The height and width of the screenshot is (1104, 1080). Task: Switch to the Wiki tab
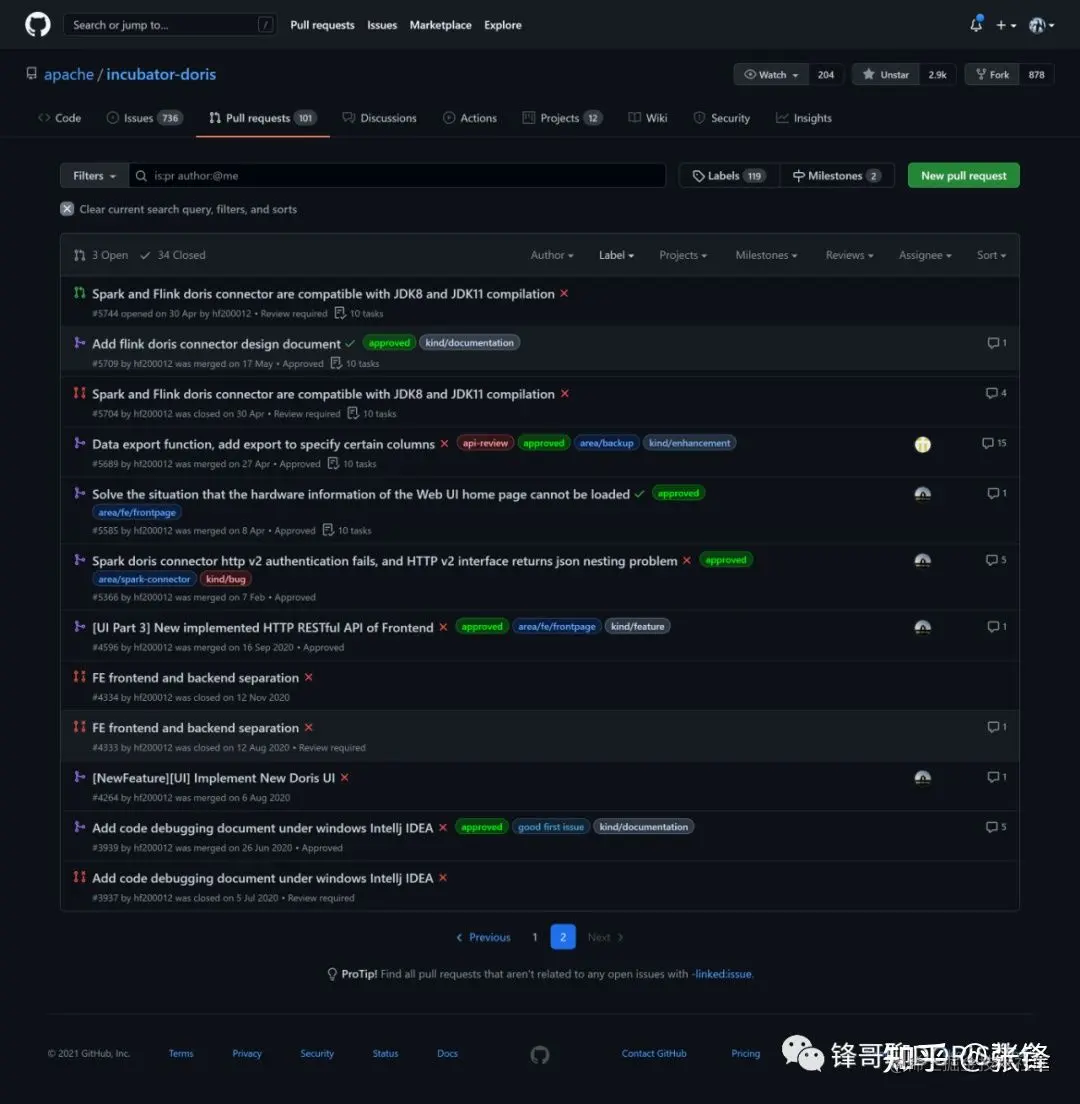(x=648, y=118)
